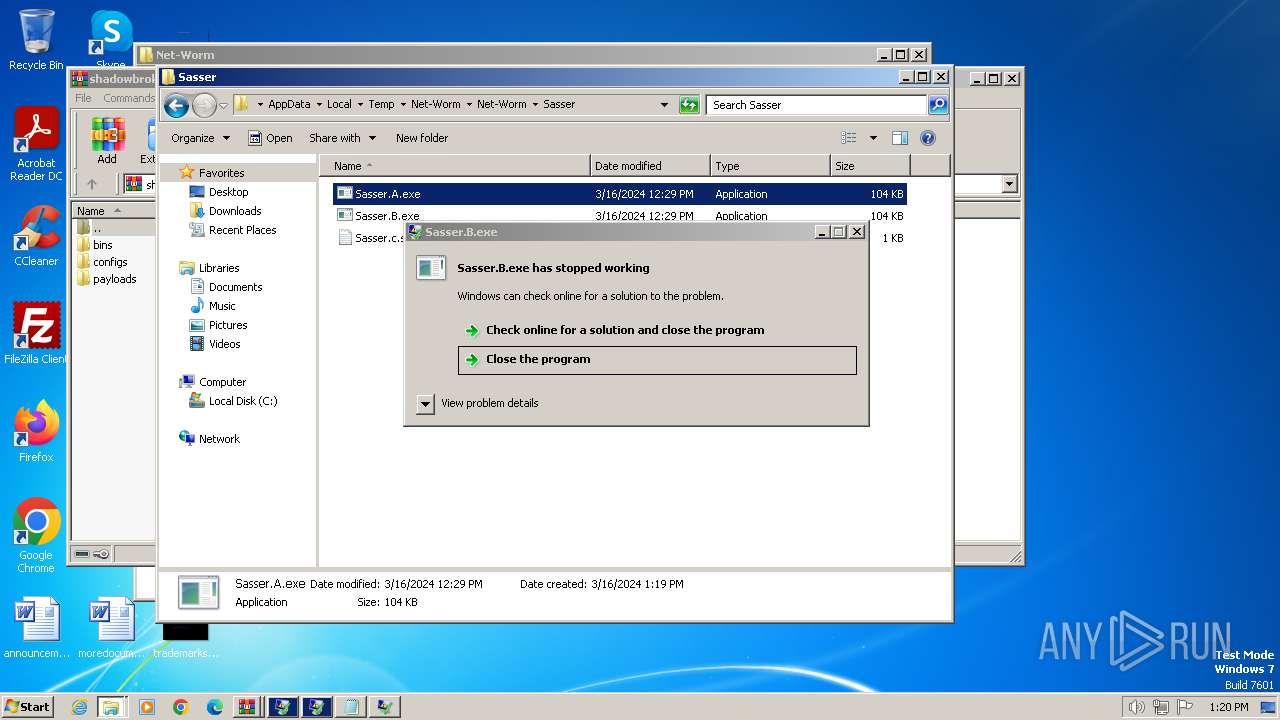Open the configs folder in WinRAR

110,262
